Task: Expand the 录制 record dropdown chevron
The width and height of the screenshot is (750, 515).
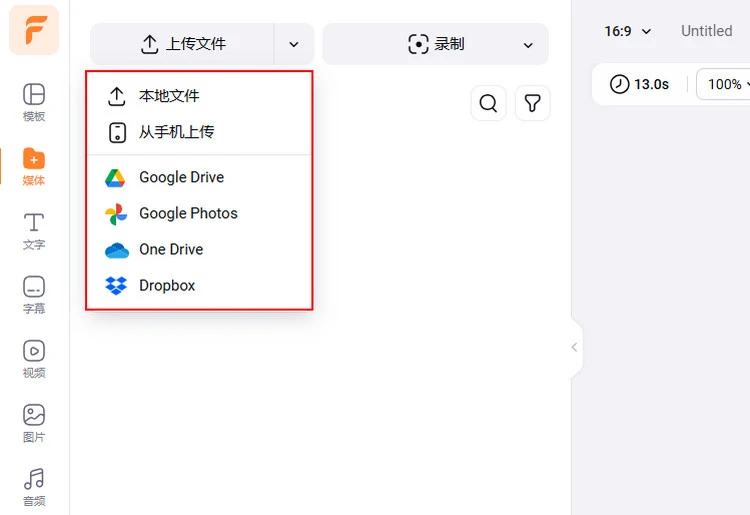Action: coord(528,45)
